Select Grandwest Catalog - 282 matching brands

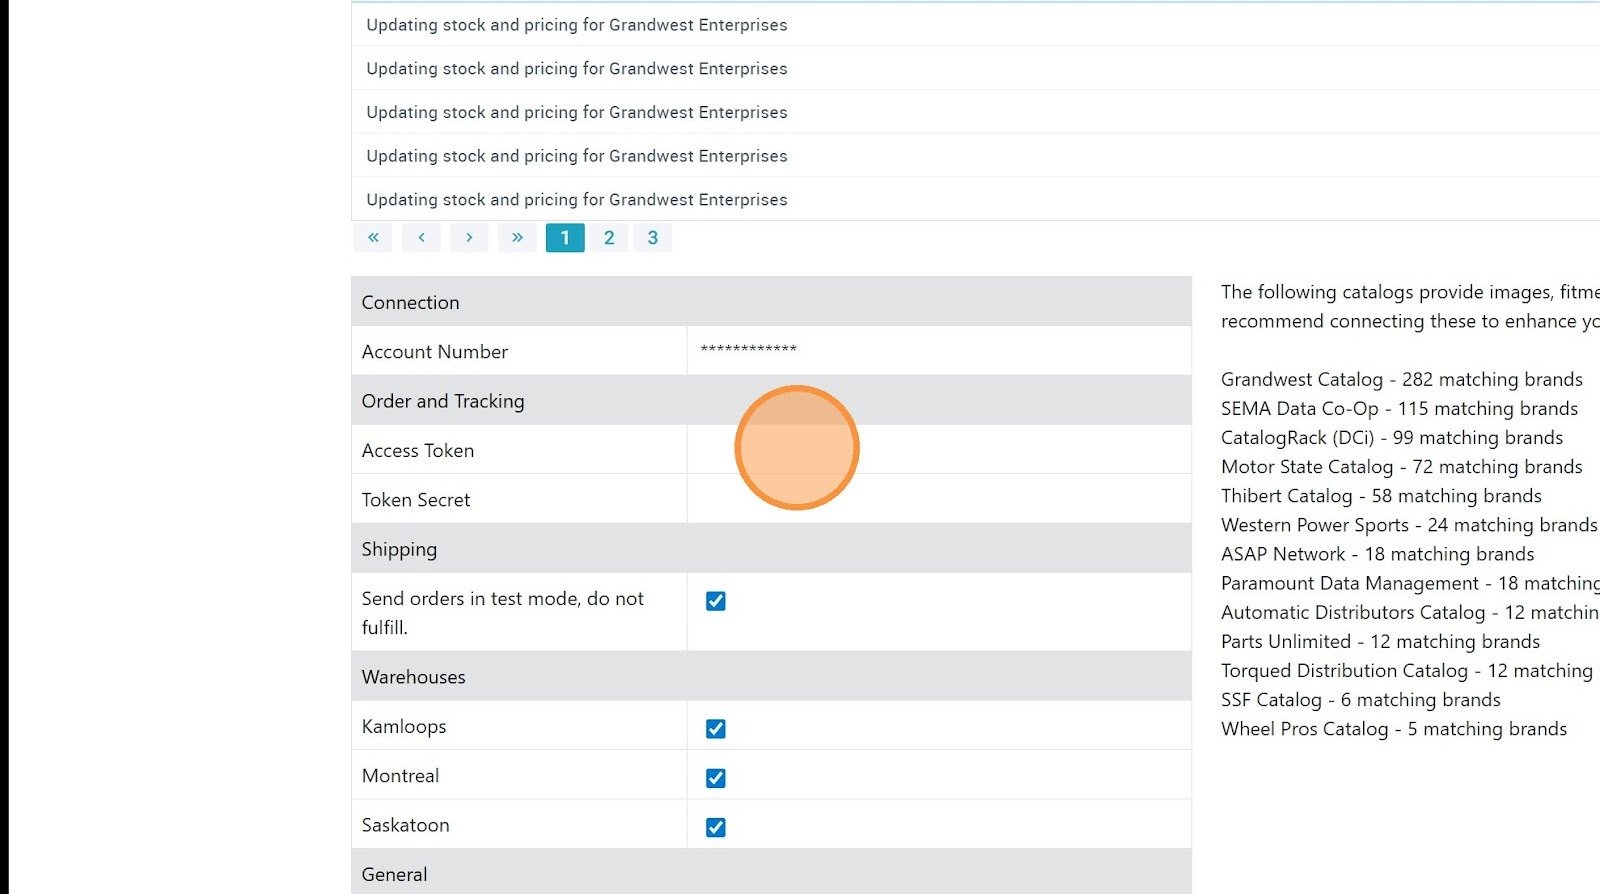[x=1401, y=379]
